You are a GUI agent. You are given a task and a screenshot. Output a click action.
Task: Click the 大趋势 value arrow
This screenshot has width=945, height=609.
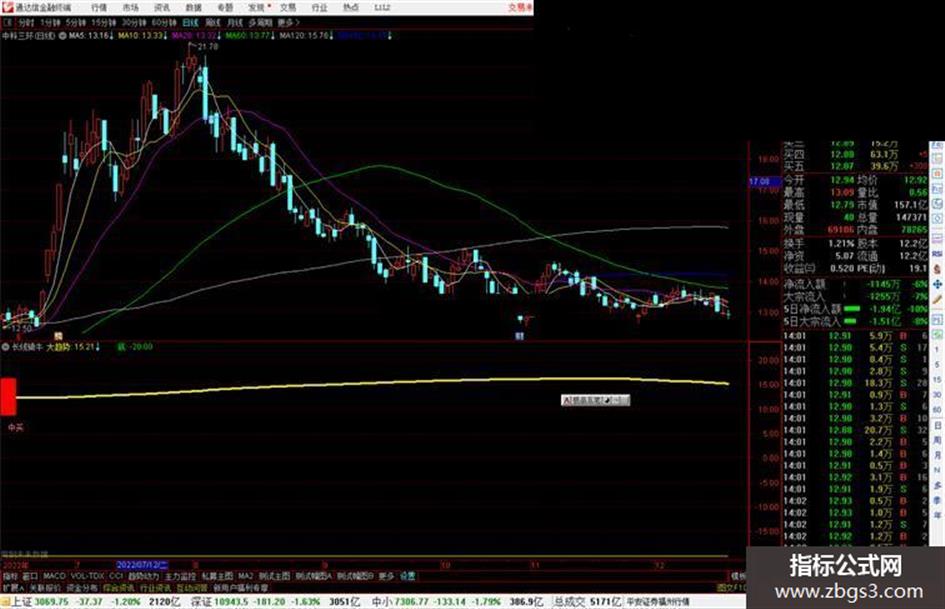(98, 347)
